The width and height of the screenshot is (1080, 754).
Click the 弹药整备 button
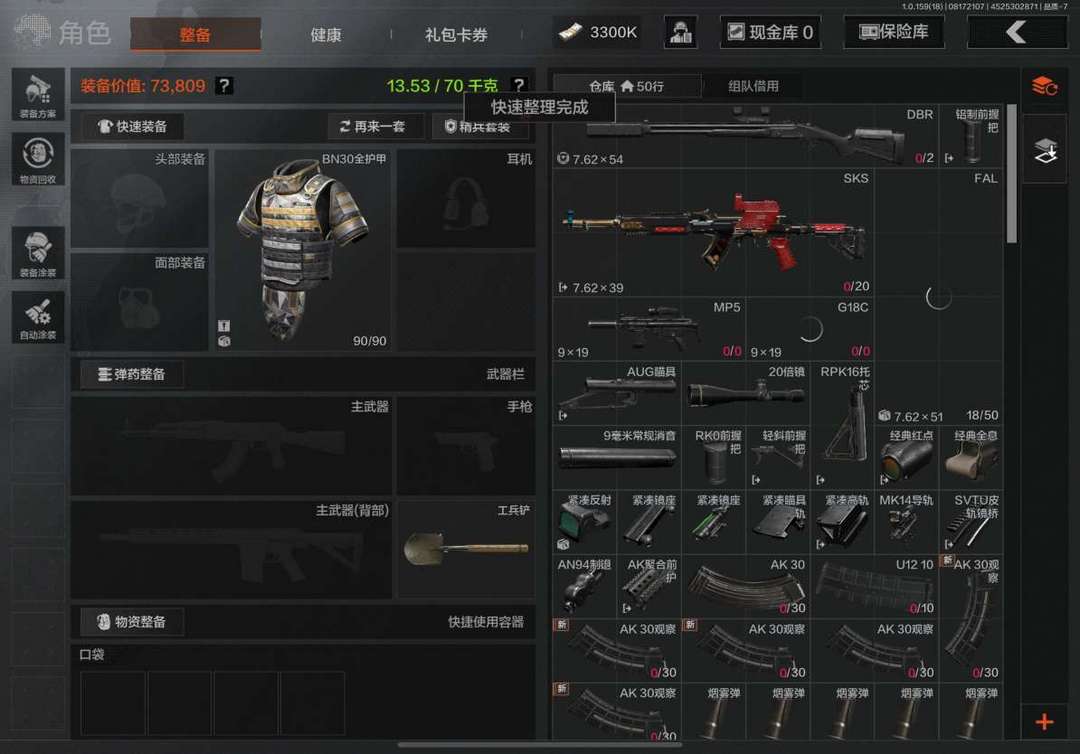point(131,374)
